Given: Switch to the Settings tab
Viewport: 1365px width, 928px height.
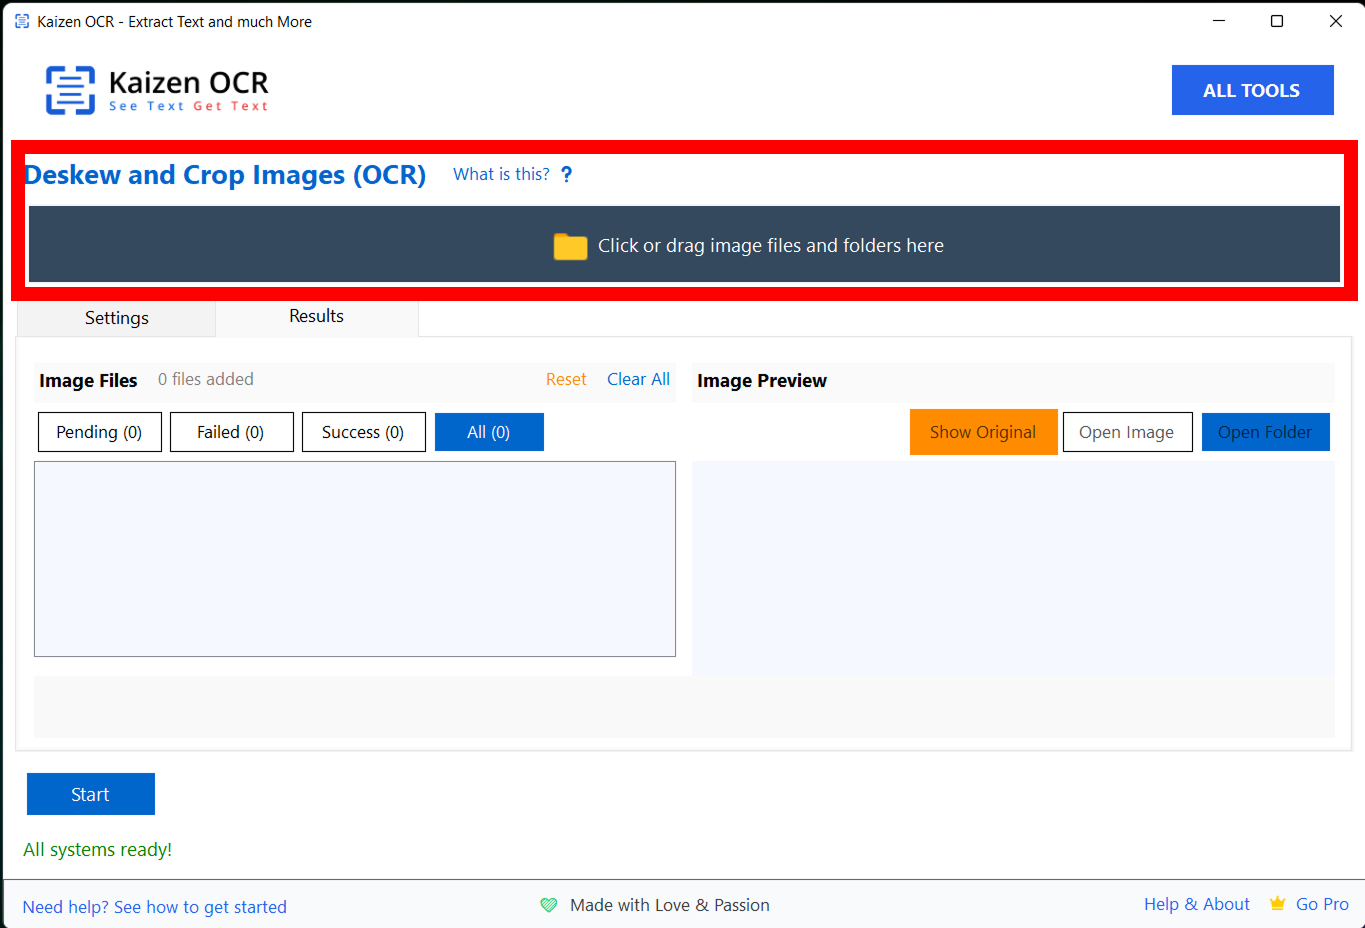Looking at the screenshot, I should (116, 318).
